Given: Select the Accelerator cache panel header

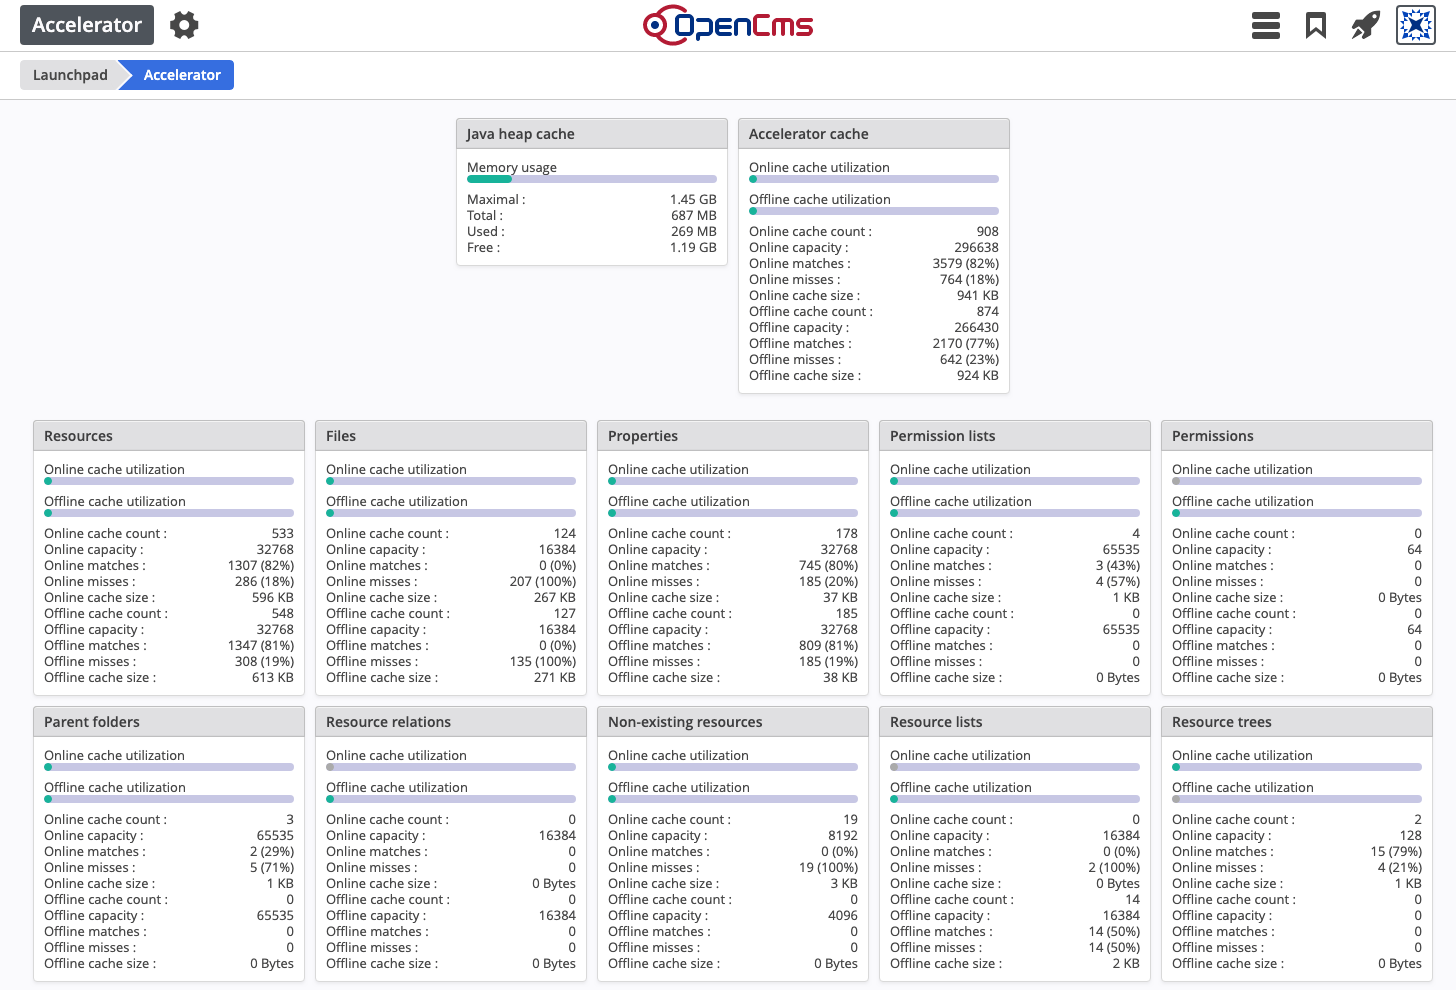Looking at the screenshot, I should [874, 134].
